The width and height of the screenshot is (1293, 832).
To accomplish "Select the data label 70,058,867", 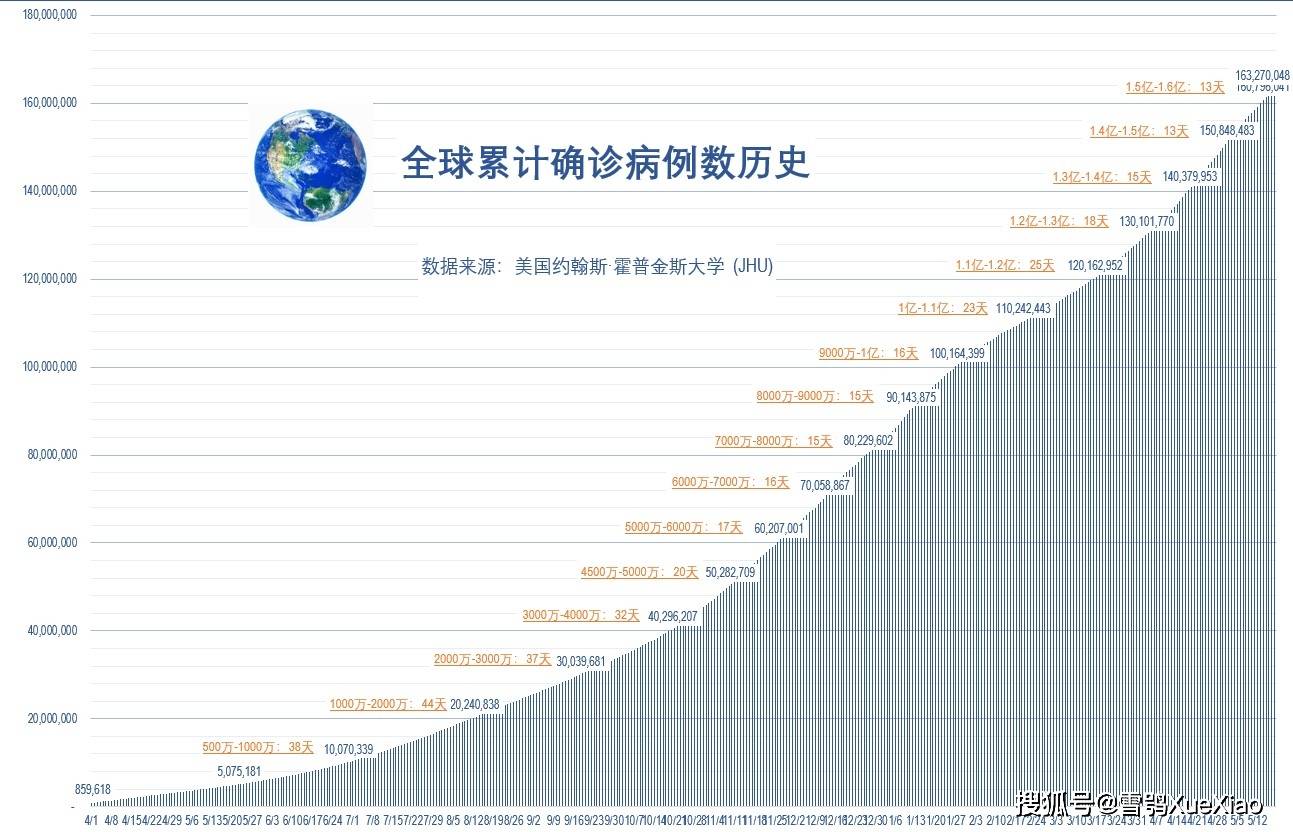I will point(825,485).
